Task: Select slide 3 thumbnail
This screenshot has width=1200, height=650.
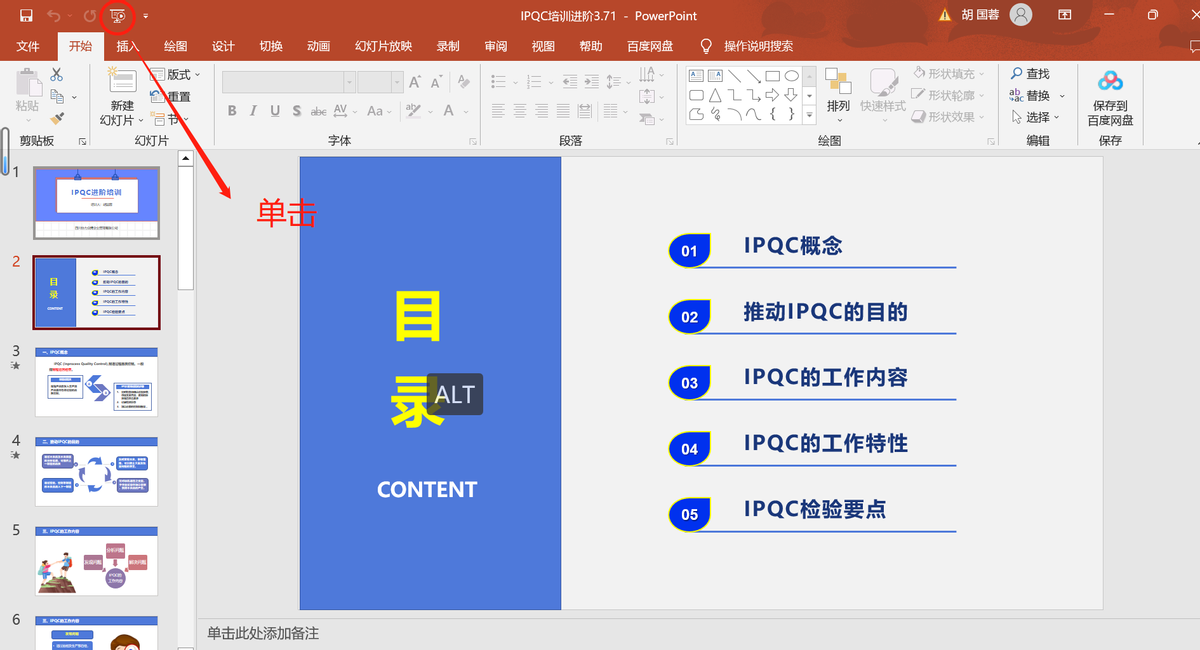Action: point(97,382)
